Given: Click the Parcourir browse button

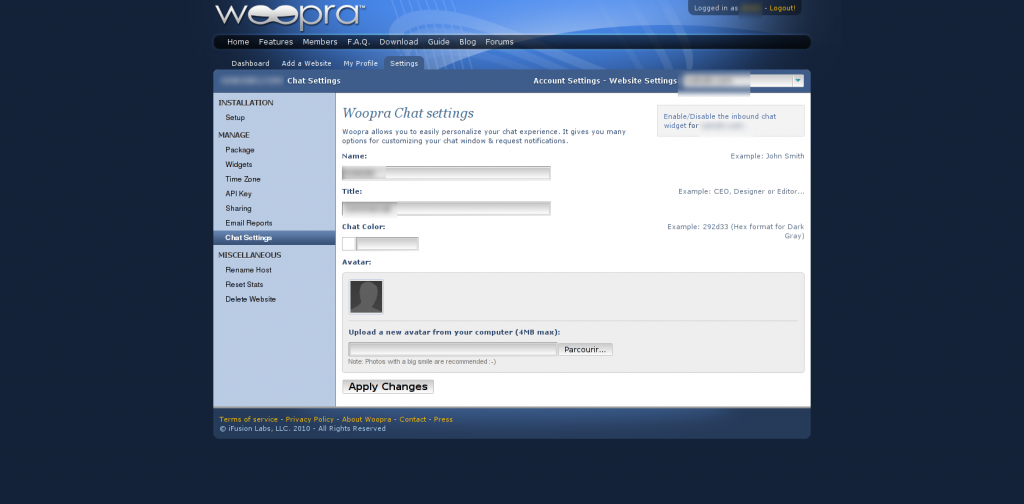Looking at the screenshot, I should click(585, 349).
